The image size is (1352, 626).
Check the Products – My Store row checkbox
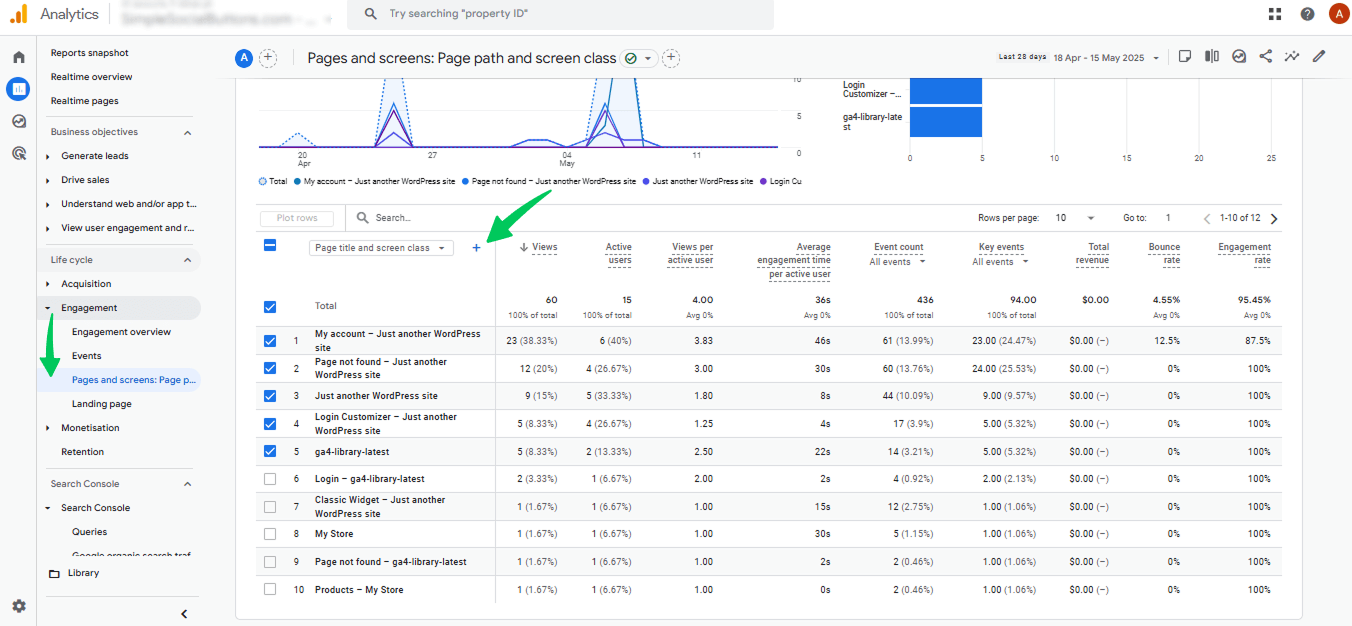click(269, 590)
